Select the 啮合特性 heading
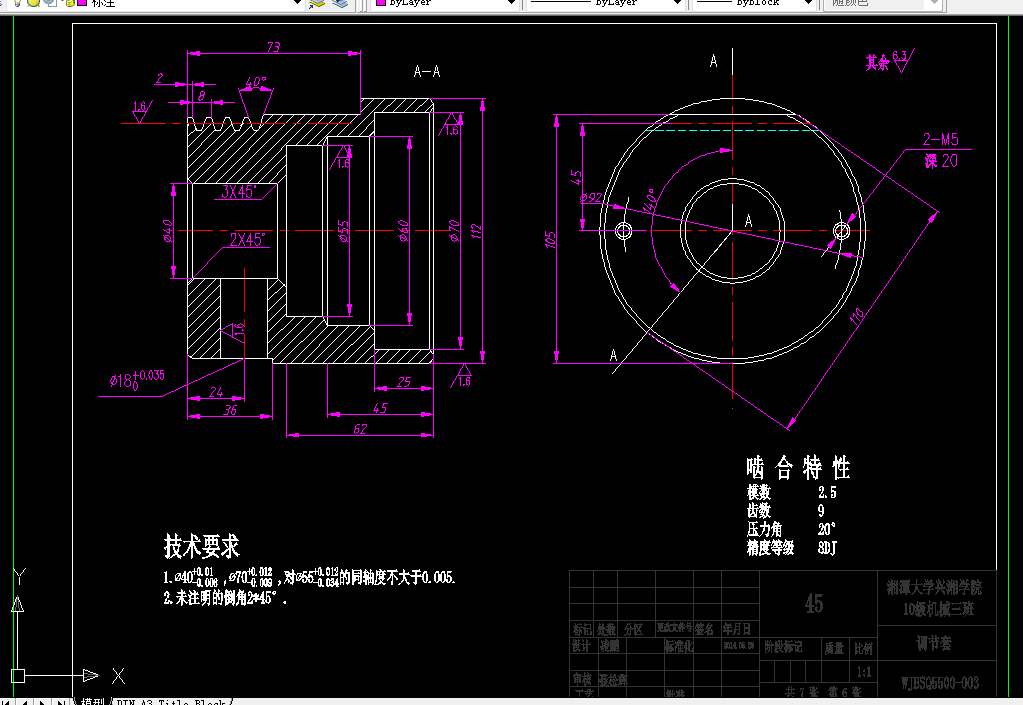This screenshot has height=705, width=1023. click(798, 468)
